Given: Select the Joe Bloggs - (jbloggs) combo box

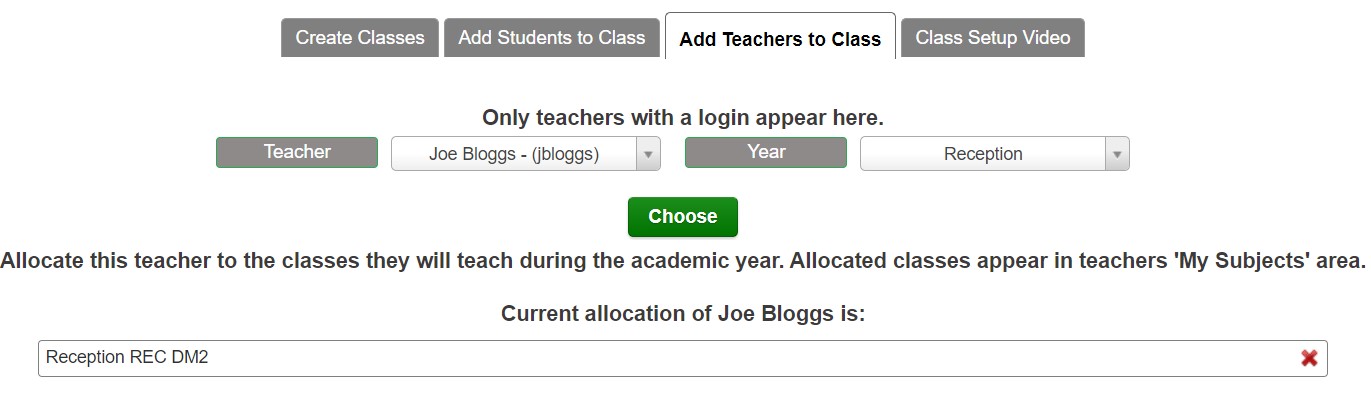Looking at the screenshot, I should pyautogui.click(x=526, y=154).
